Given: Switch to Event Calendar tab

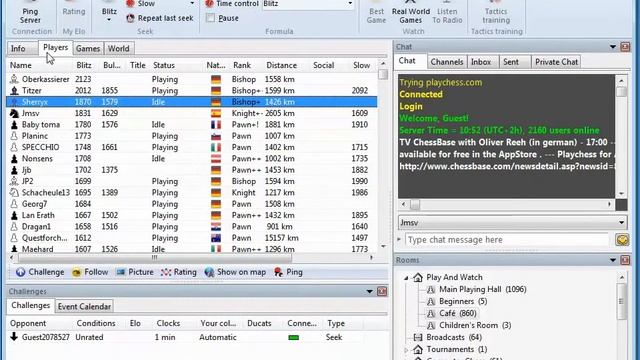Looking at the screenshot, I should coord(84,307).
